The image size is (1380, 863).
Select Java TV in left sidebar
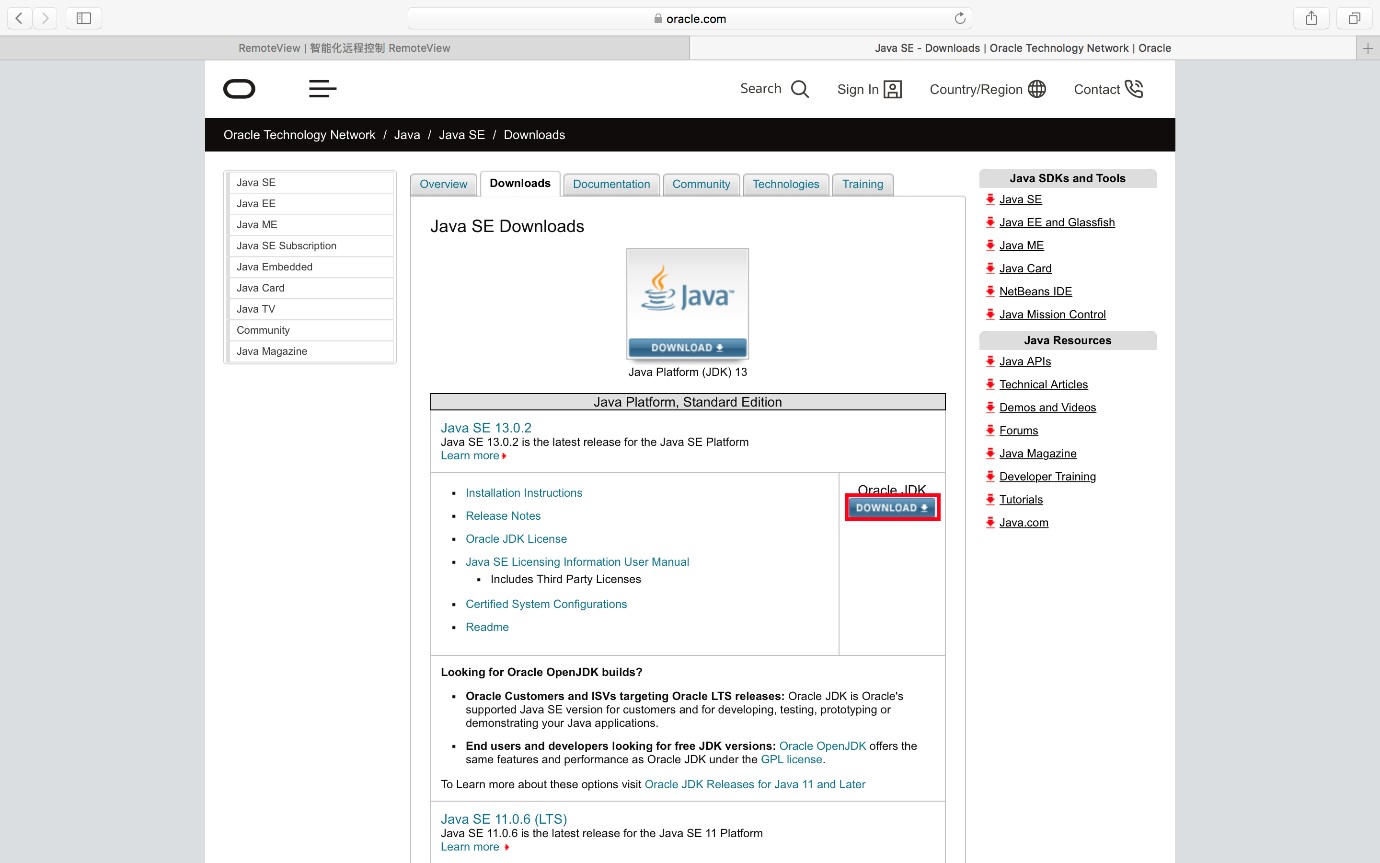pos(311,309)
